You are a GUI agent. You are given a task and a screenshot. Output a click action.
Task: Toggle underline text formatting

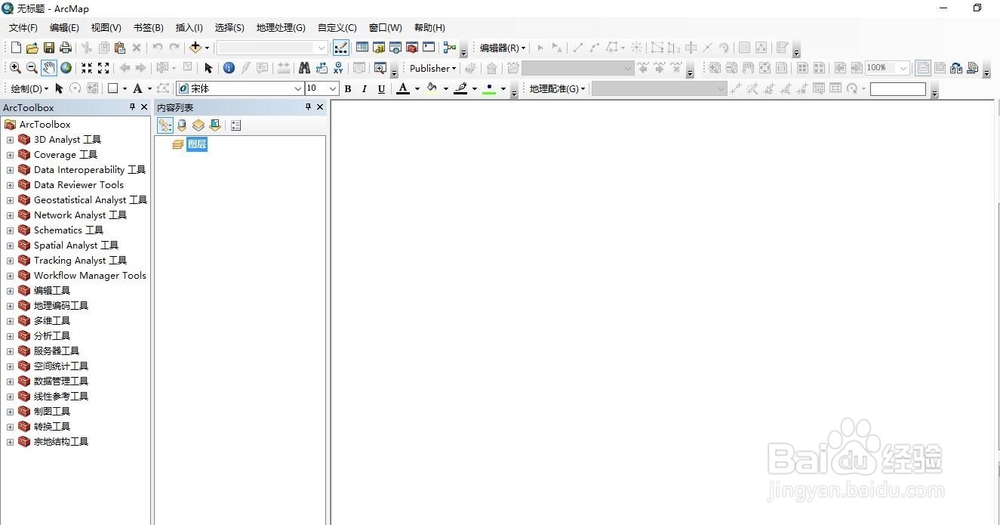pos(381,89)
